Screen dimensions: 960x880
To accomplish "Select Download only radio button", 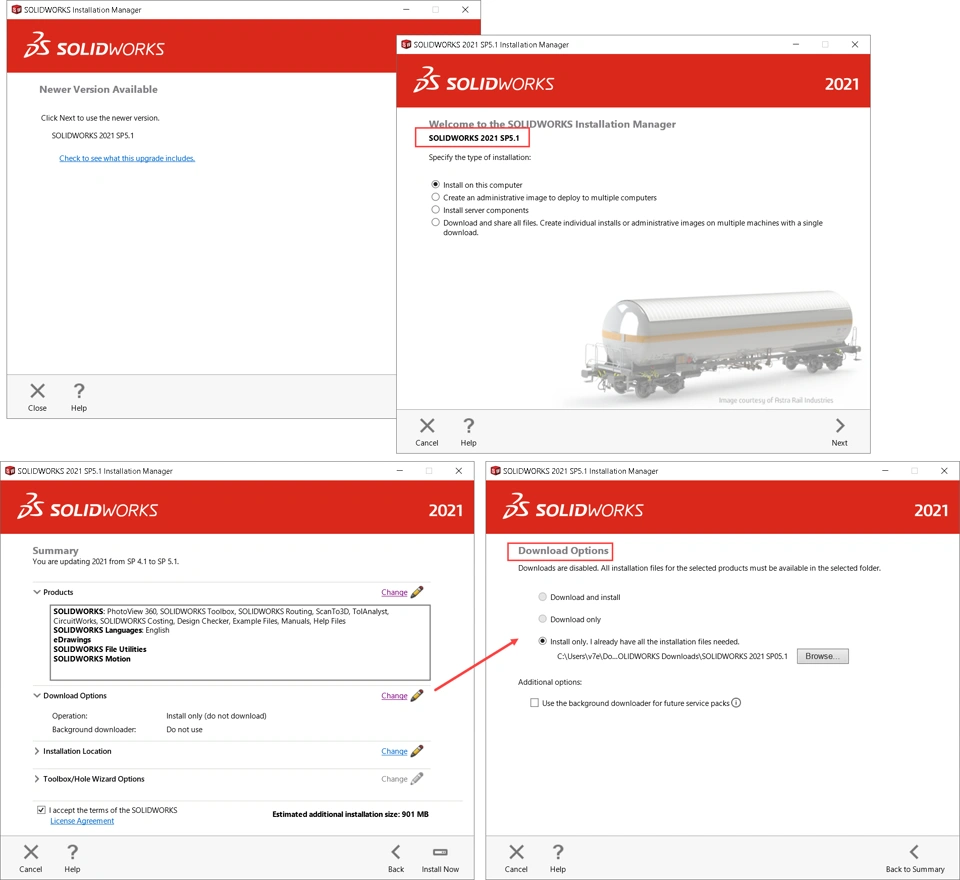I will (542, 619).
